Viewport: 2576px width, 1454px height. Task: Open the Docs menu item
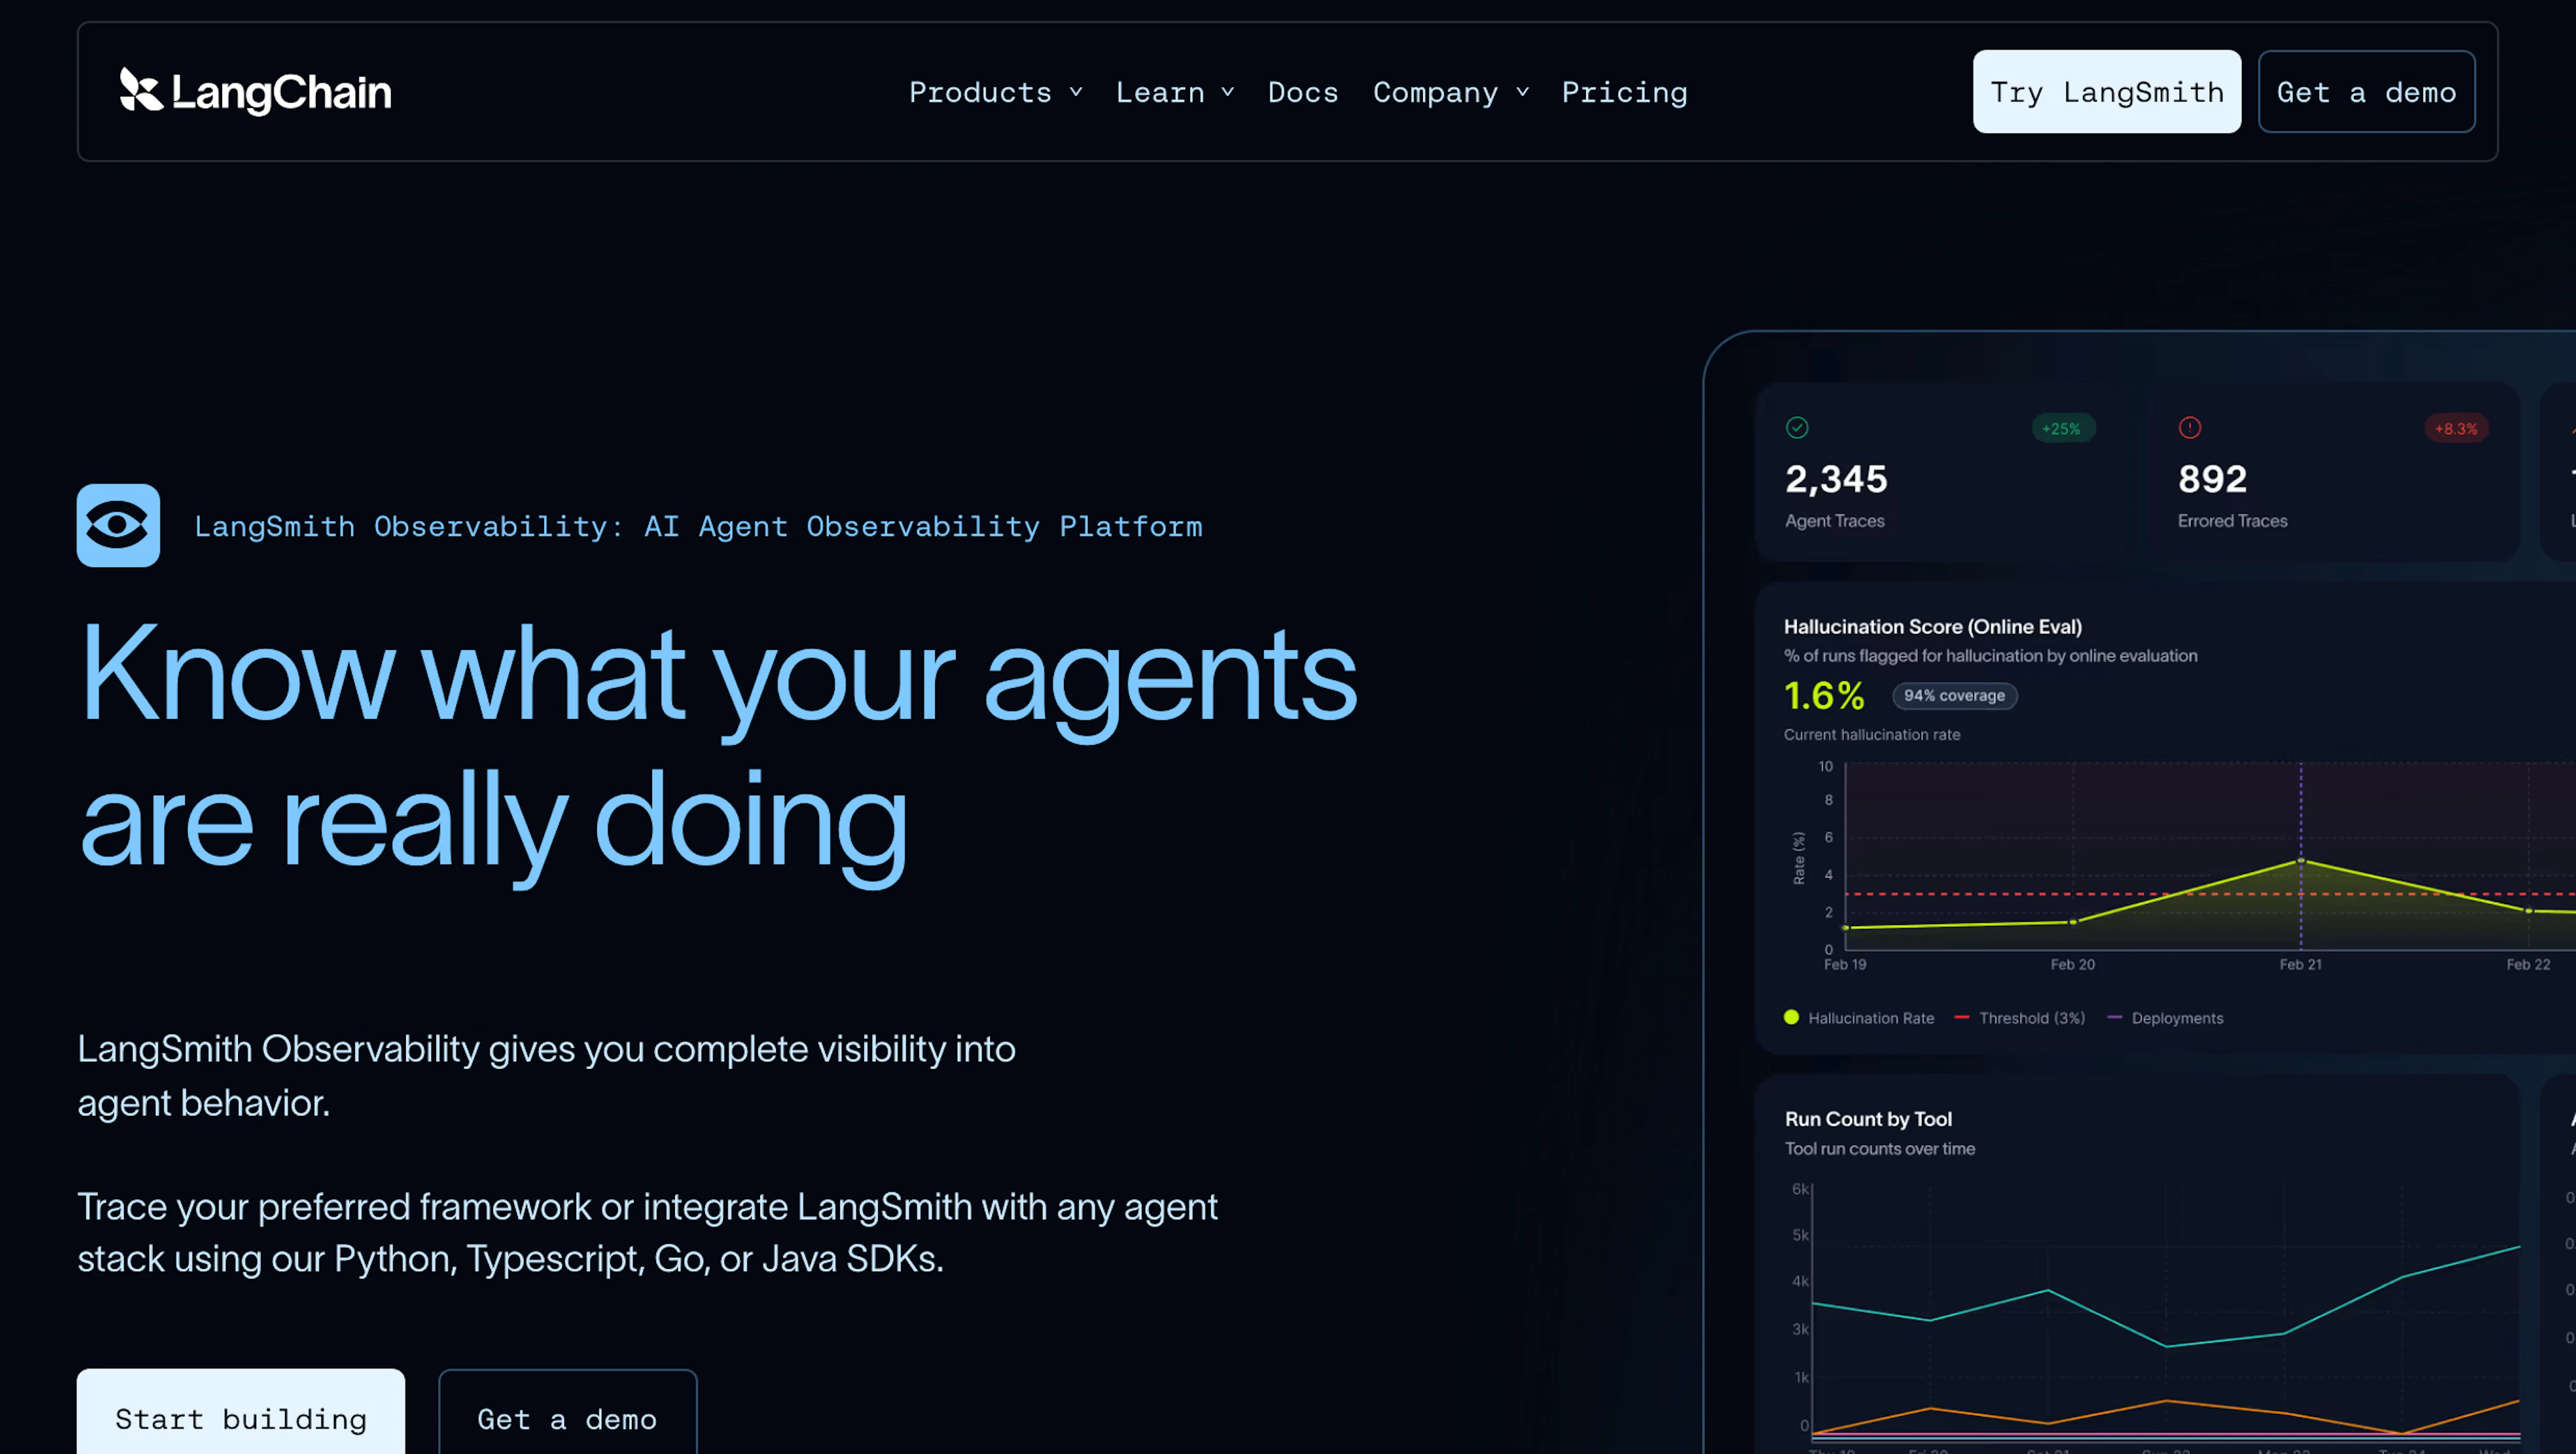point(1302,92)
